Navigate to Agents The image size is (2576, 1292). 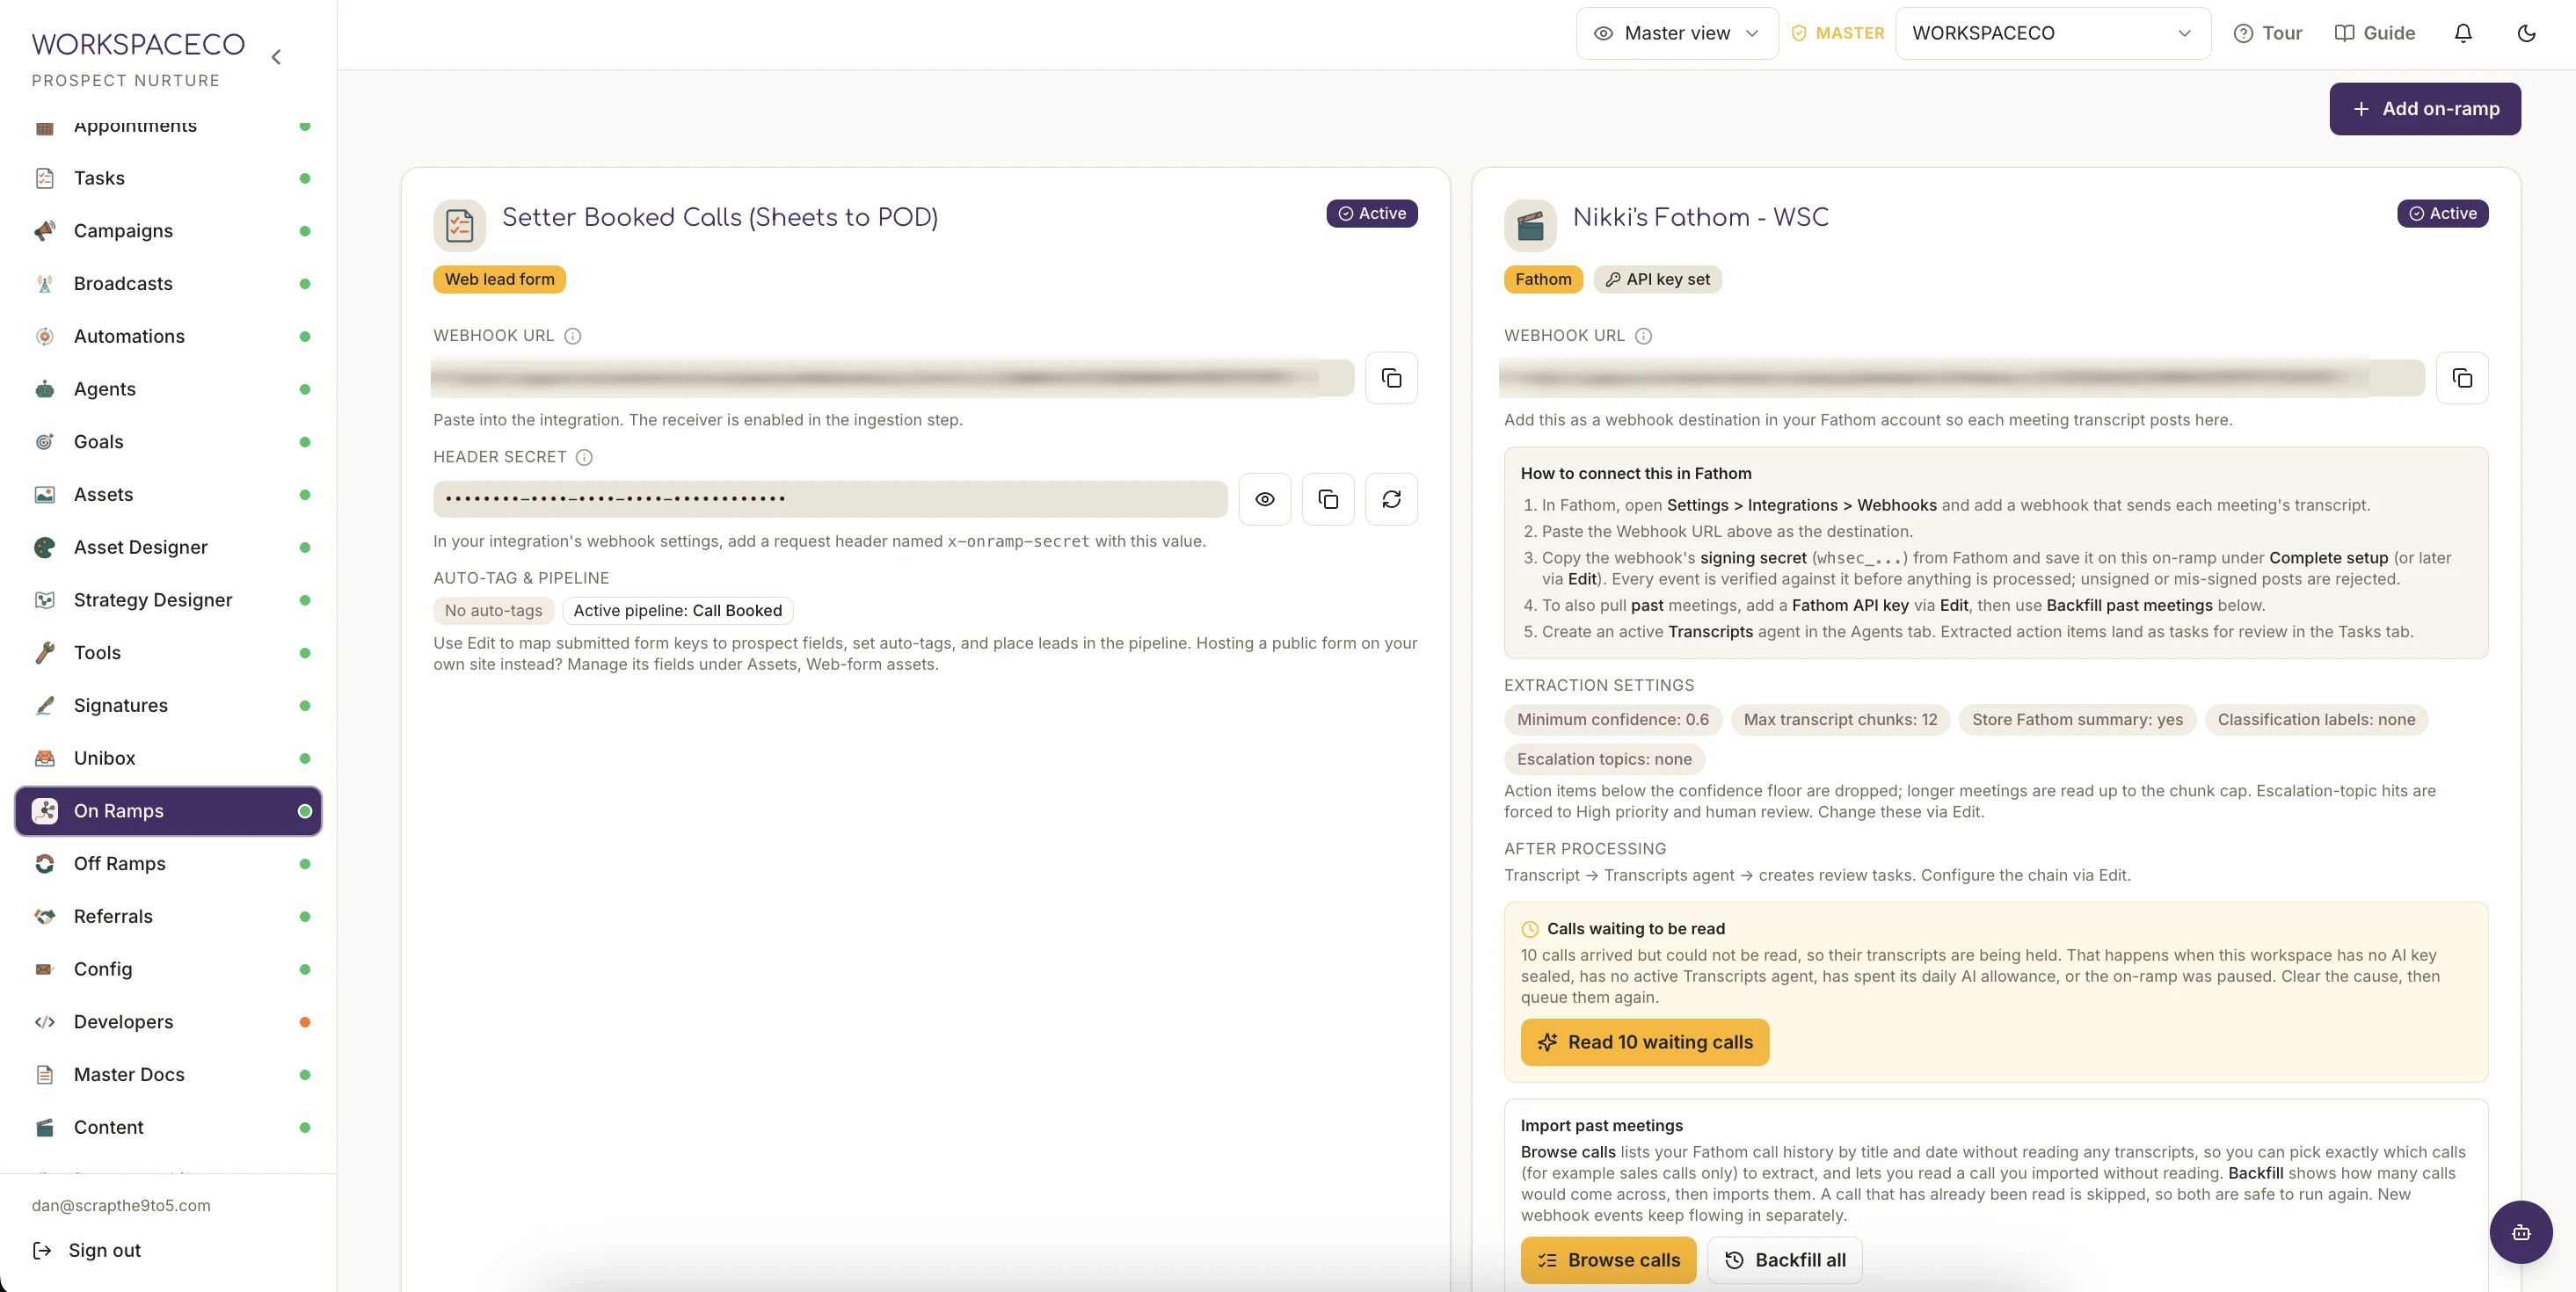pyautogui.click(x=168, y=389)
